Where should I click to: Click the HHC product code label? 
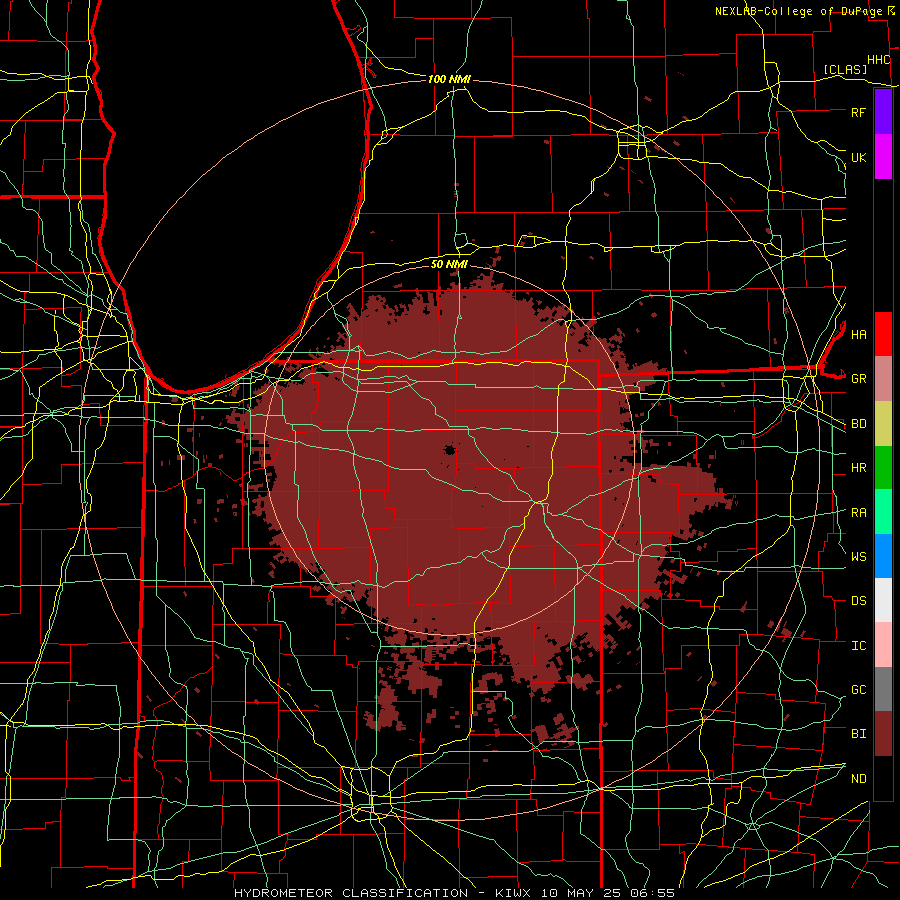(x=878, y=60)
